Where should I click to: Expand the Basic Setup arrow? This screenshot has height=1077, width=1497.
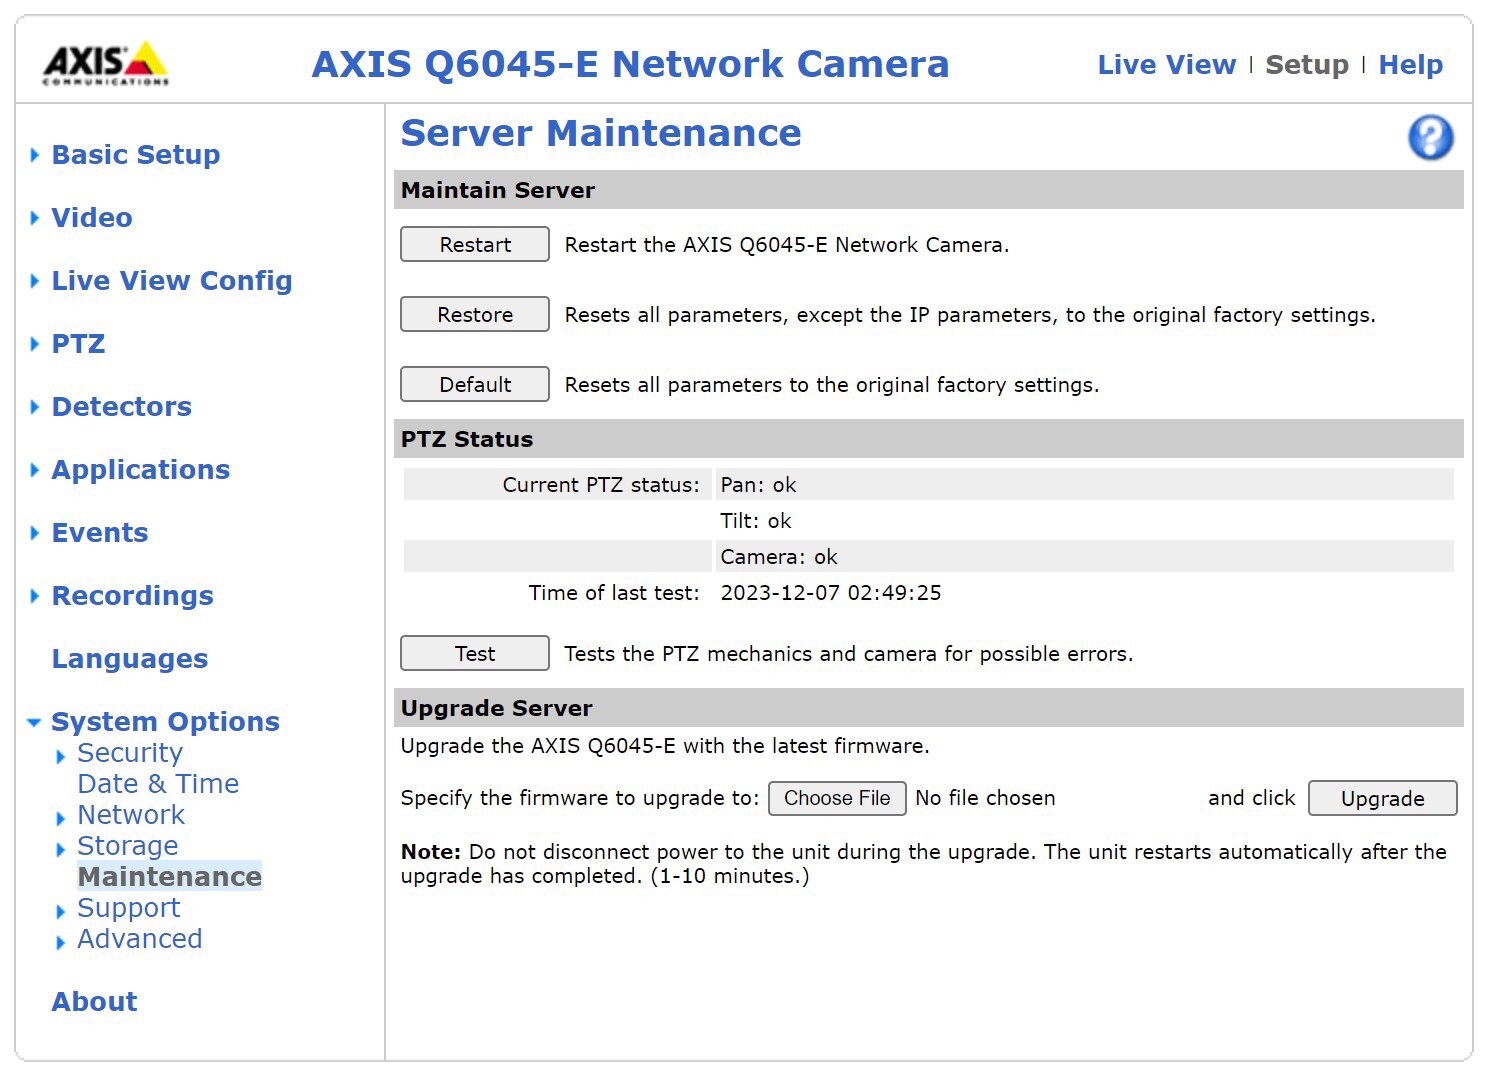point(35,155)
